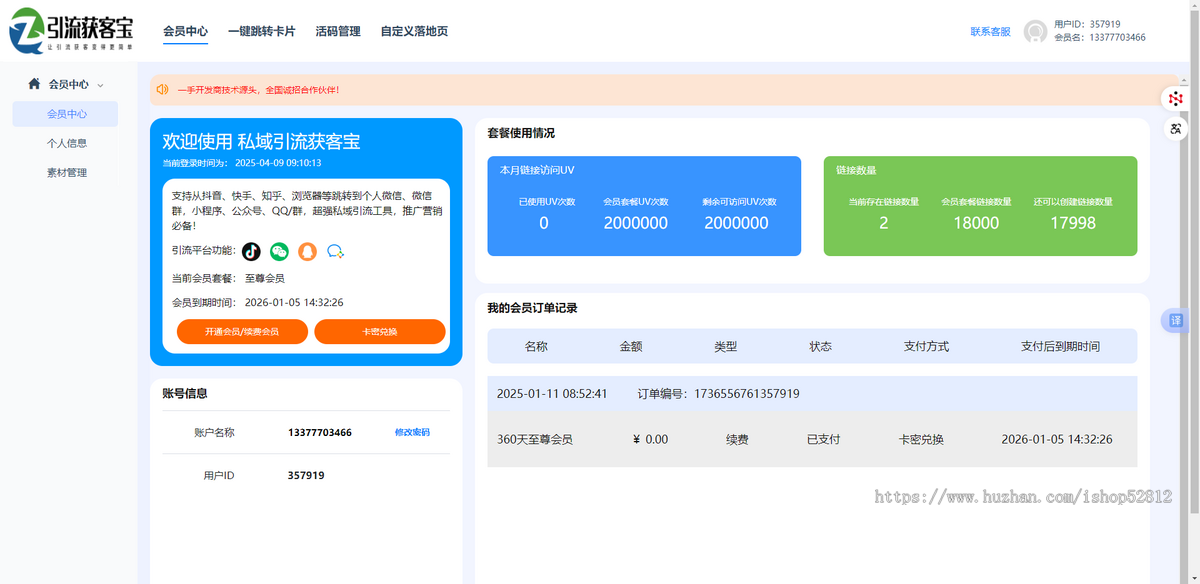The image size is (1200, 584).
Task: Click the 支付方式 column header
Action: tap(926, 346)
